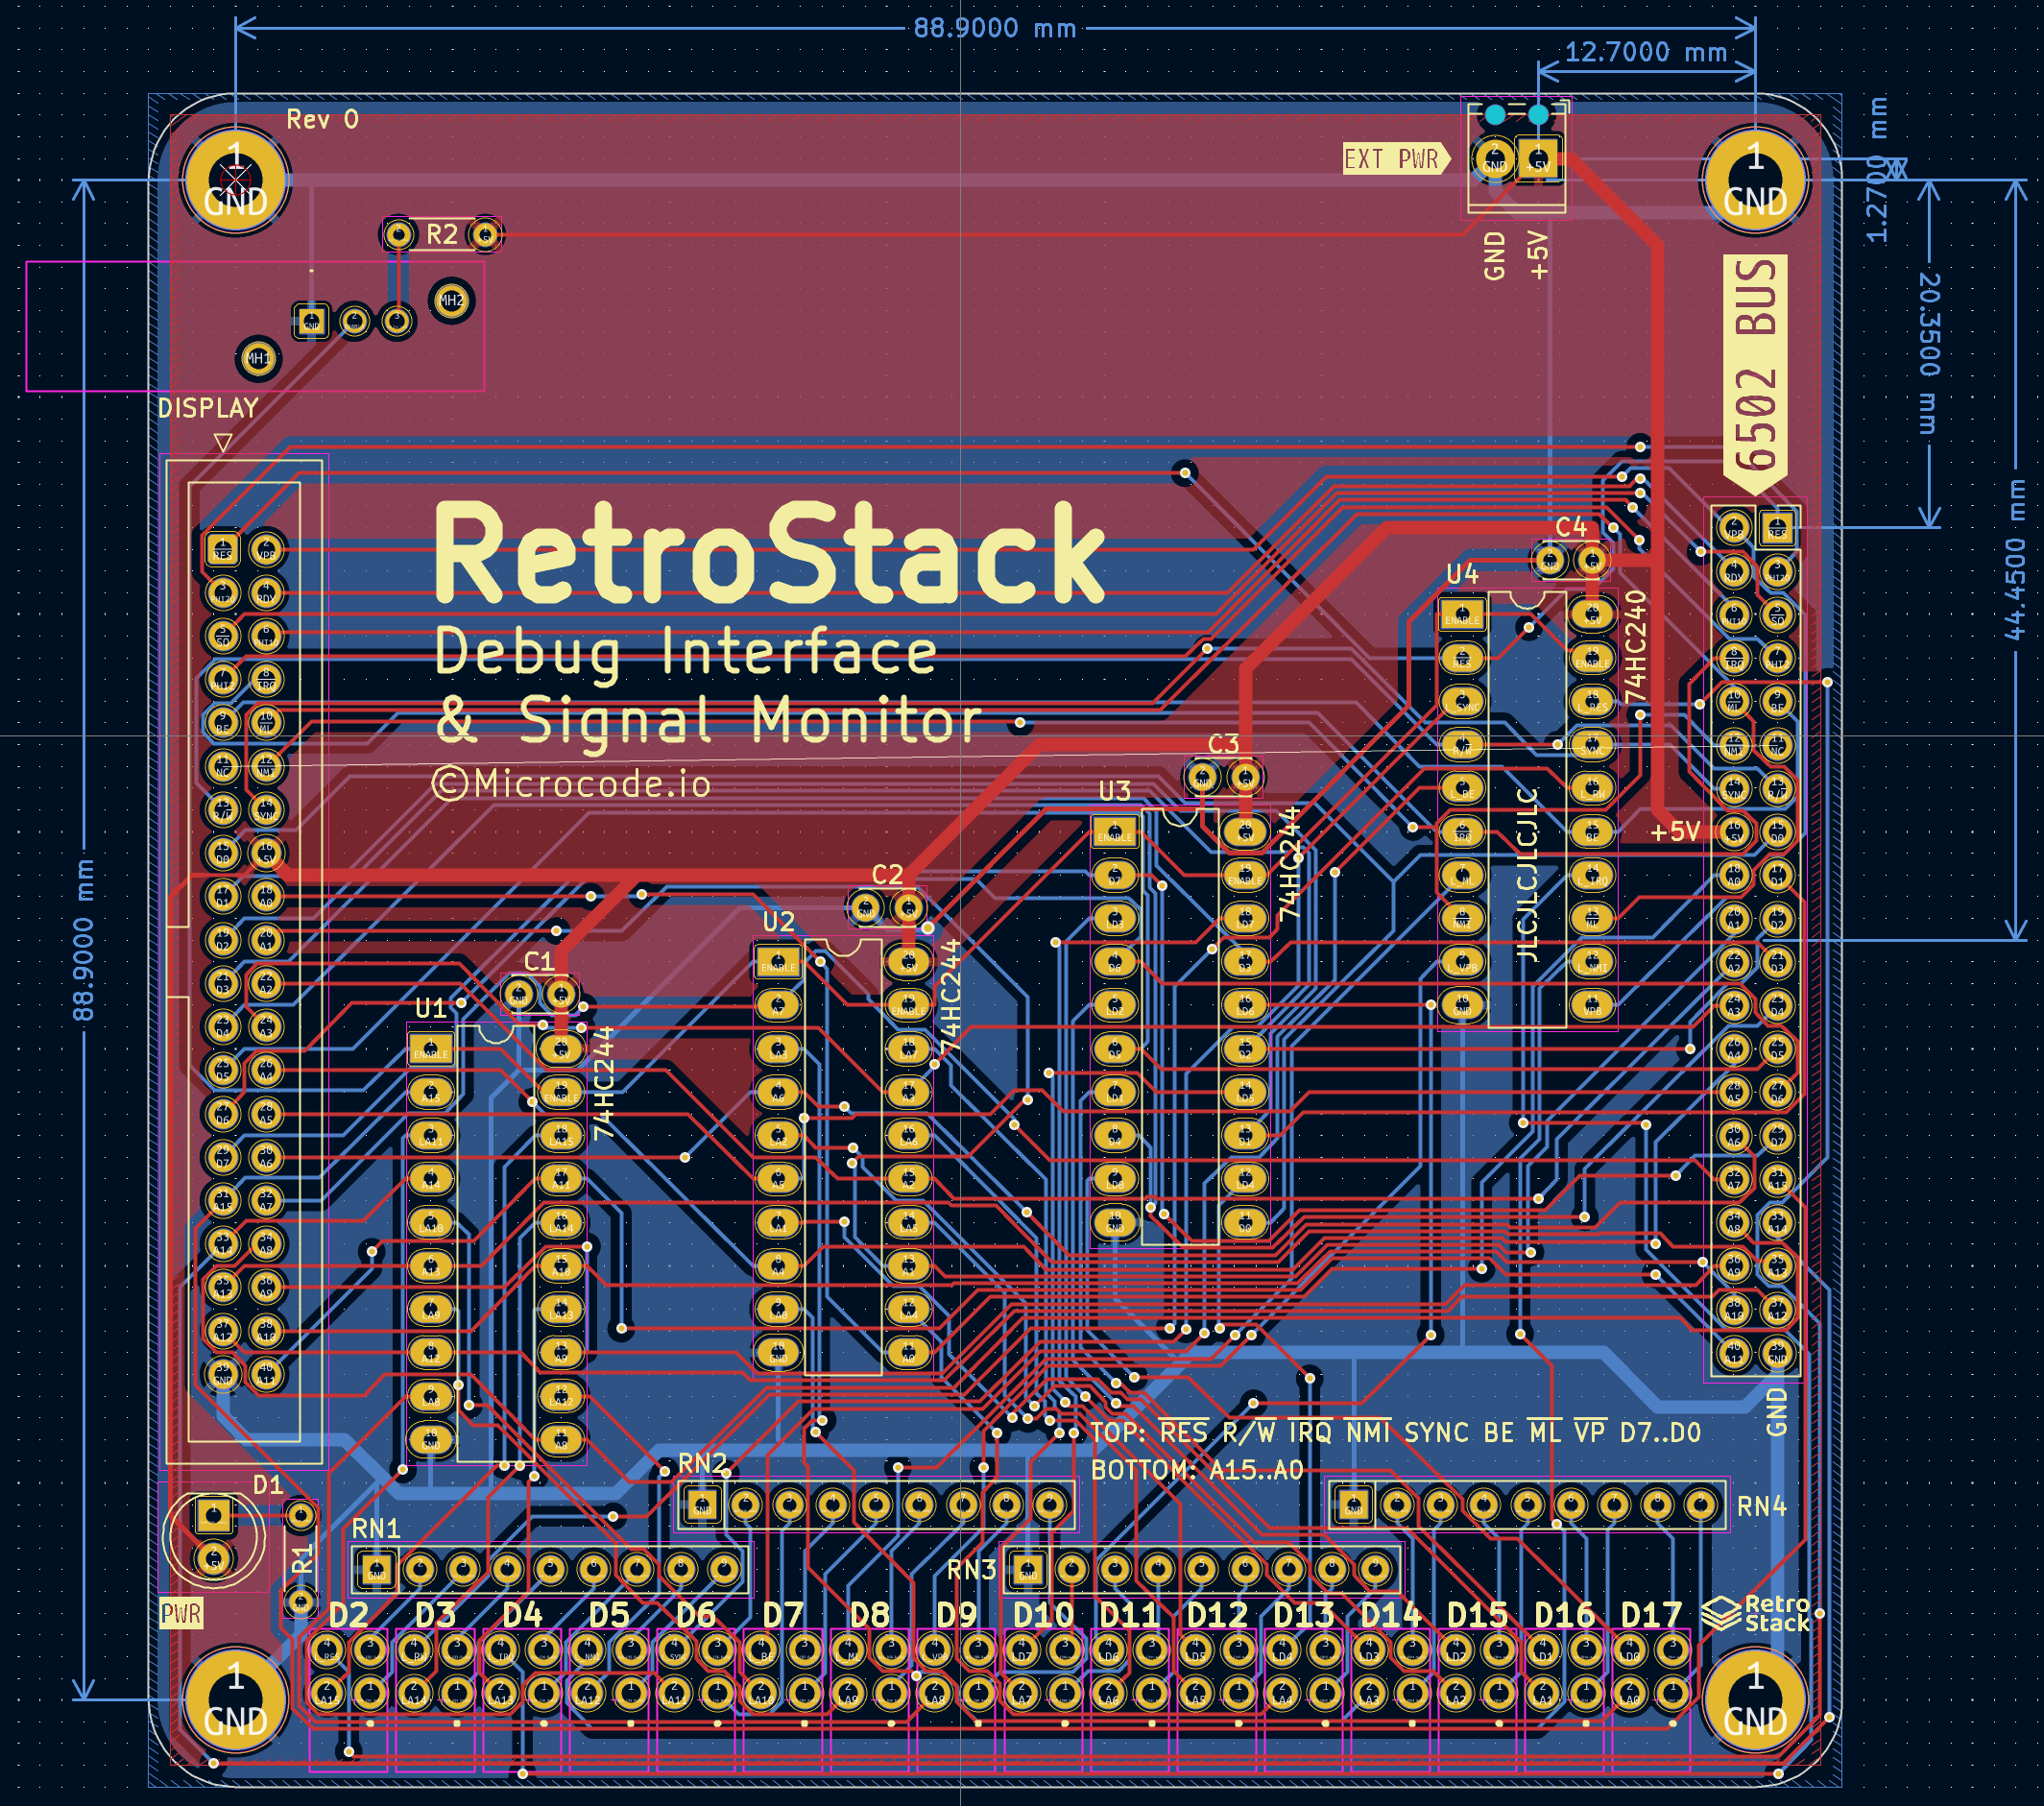Select resistor R2 reference label
The image size is (2044, 1806).
[x=442, y=235]
